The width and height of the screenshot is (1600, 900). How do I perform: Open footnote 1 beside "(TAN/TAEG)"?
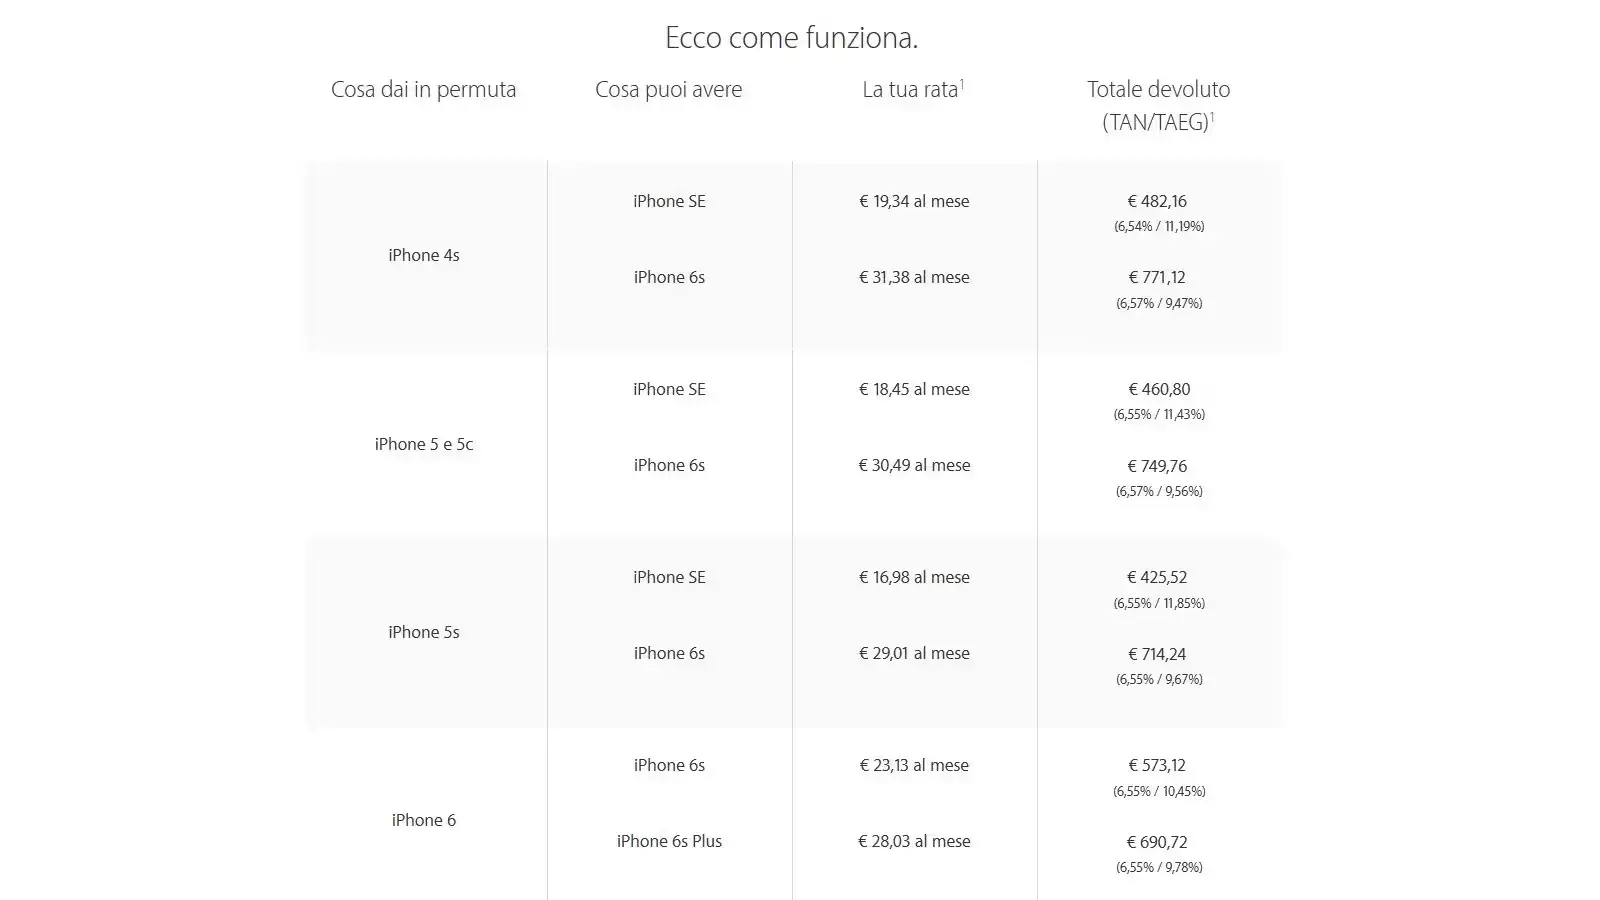(x=1212, y=117)
